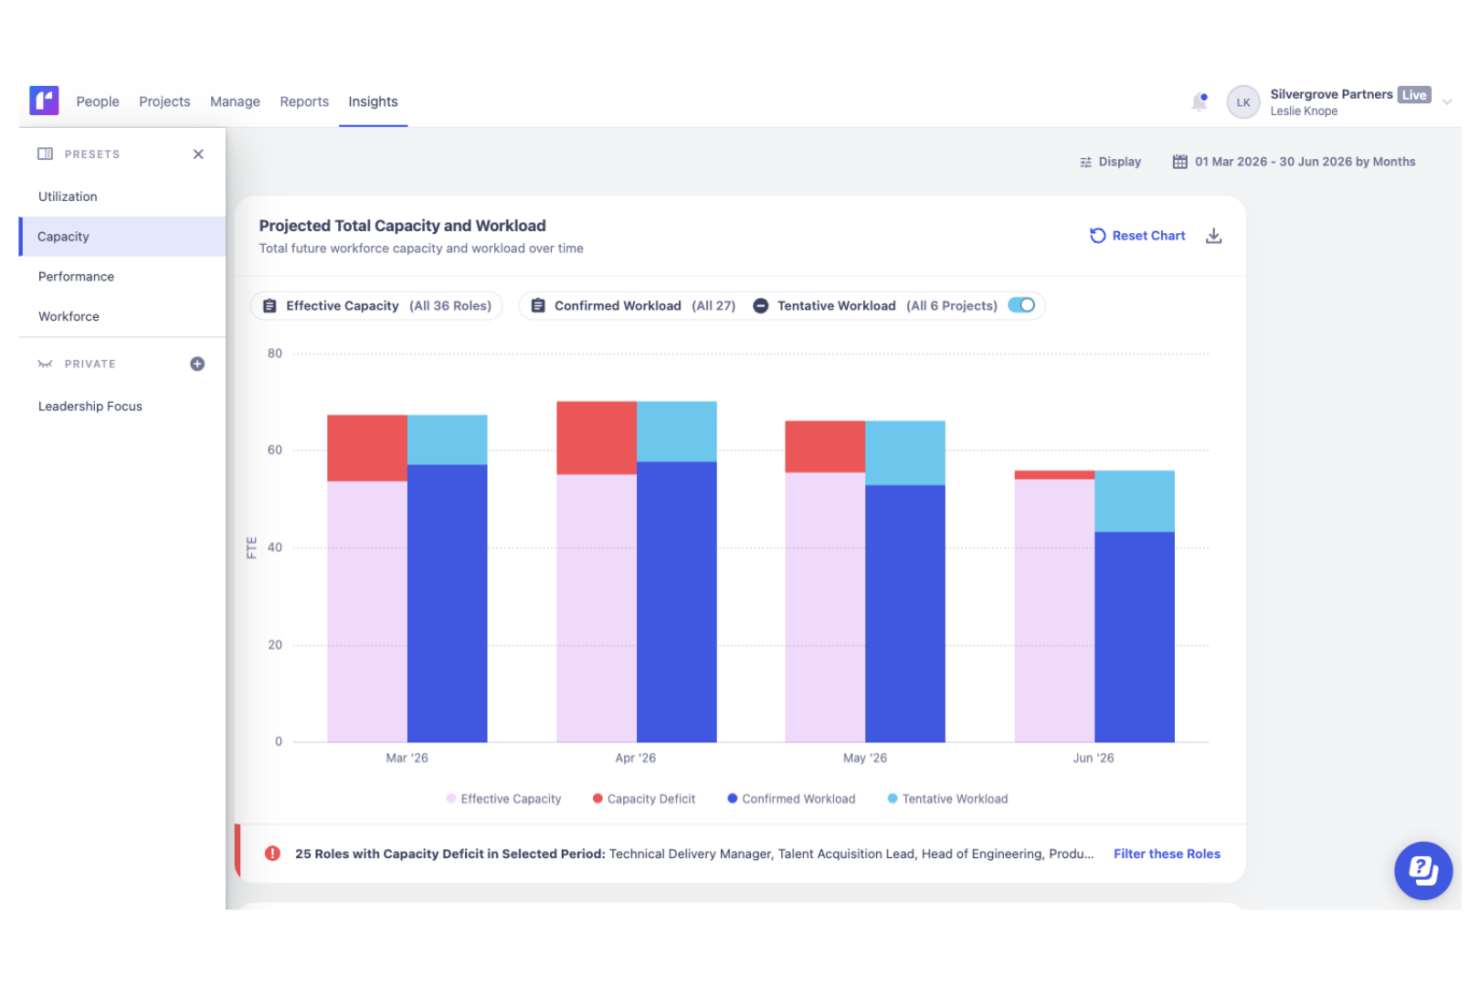This screenshot has width=1480, height=987.
Task: Open the Reports menu
Action: [x=304, y=102]
